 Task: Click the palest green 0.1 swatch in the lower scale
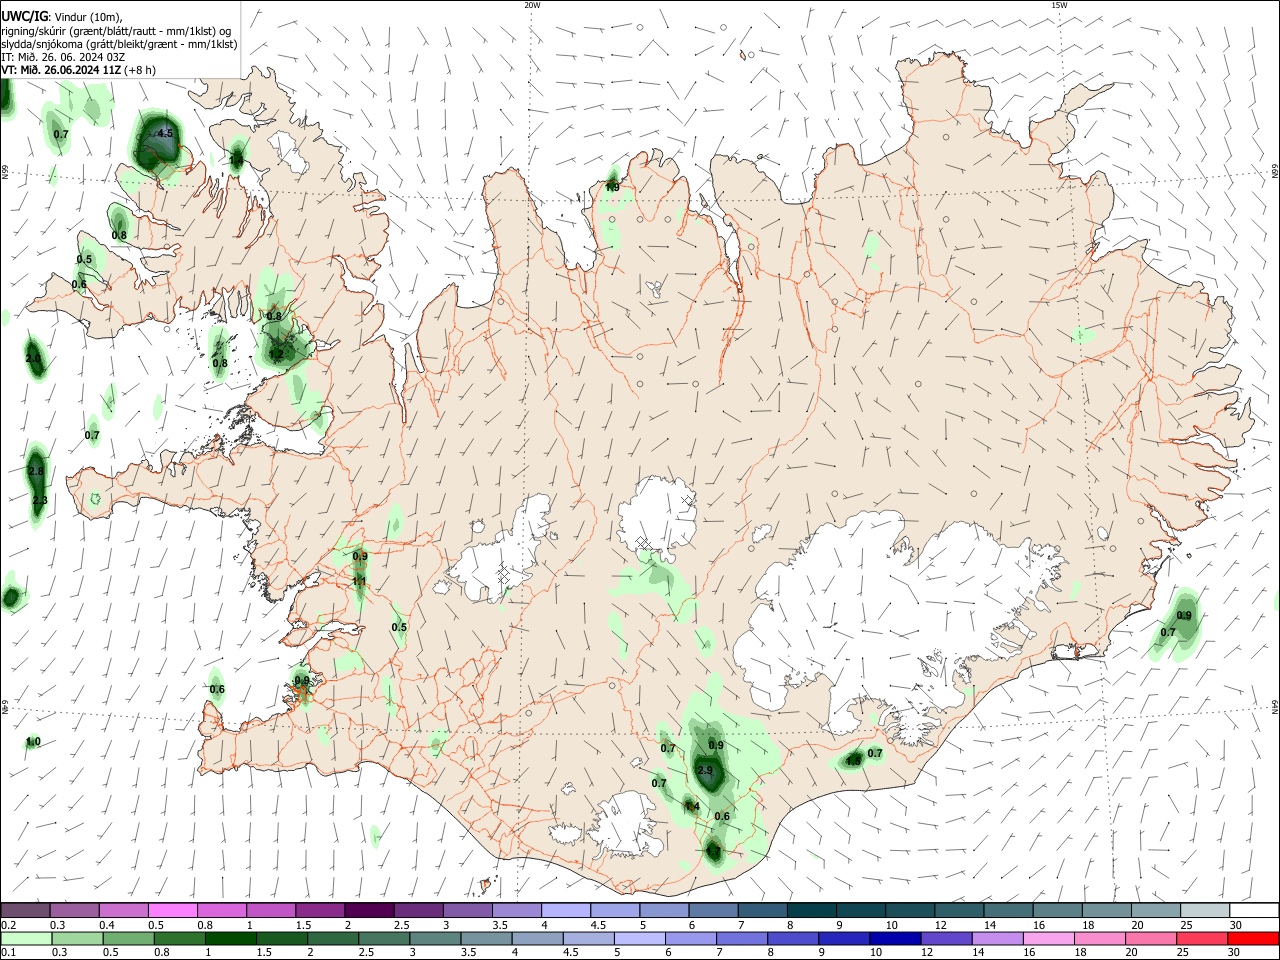pos(26,938)
